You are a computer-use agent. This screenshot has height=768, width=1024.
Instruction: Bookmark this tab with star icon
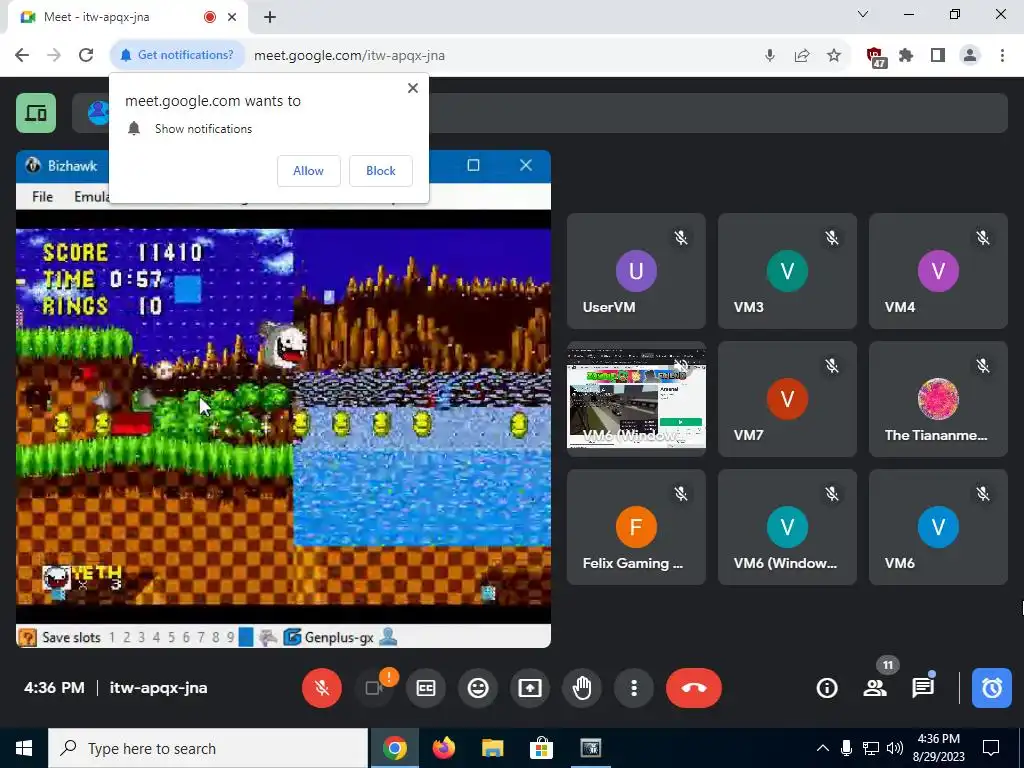[834, 56]
